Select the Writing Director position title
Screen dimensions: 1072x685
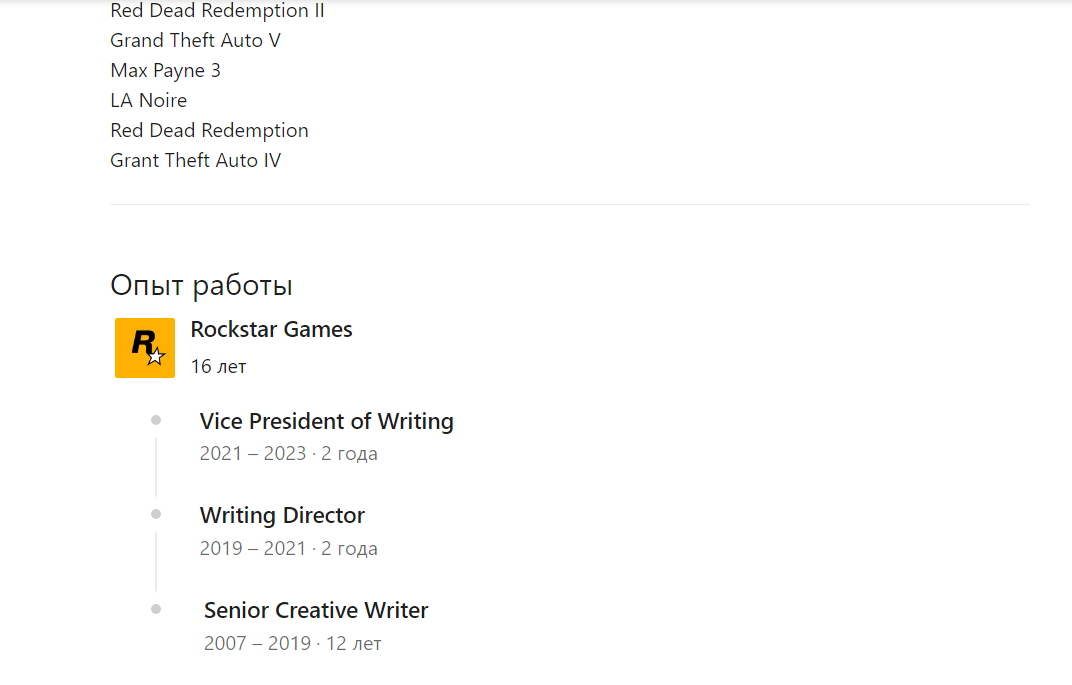pos(282,515)
